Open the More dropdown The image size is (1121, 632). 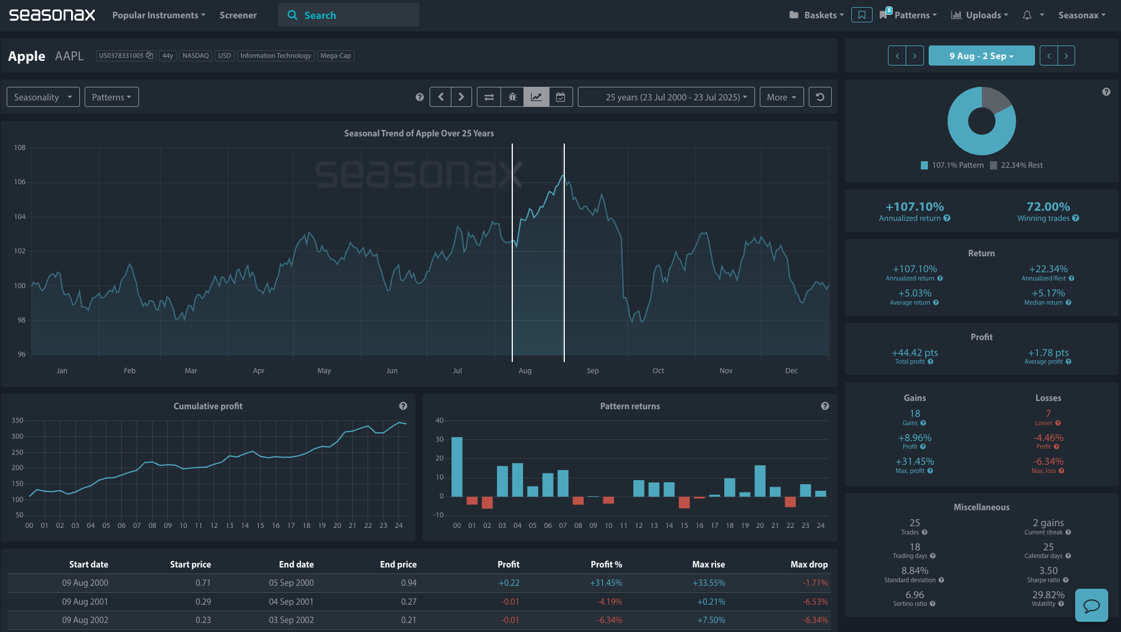pyautogui.click(x=781, y=97)
